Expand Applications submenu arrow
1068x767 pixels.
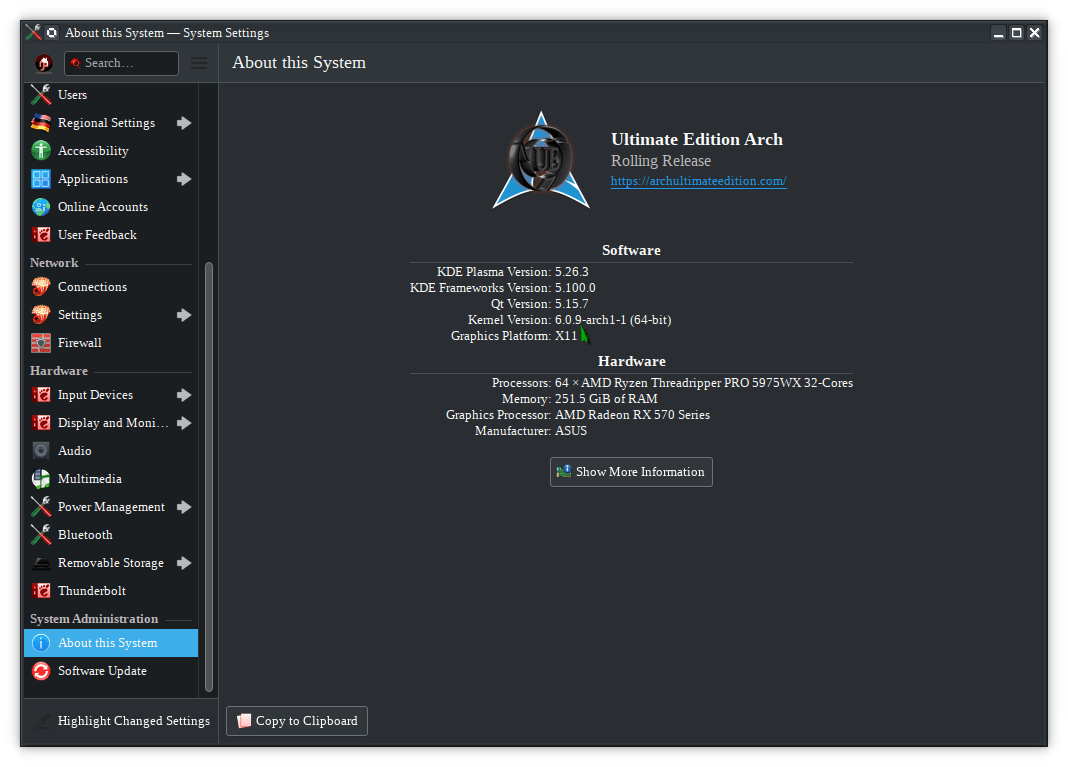[x=184, y=178]
